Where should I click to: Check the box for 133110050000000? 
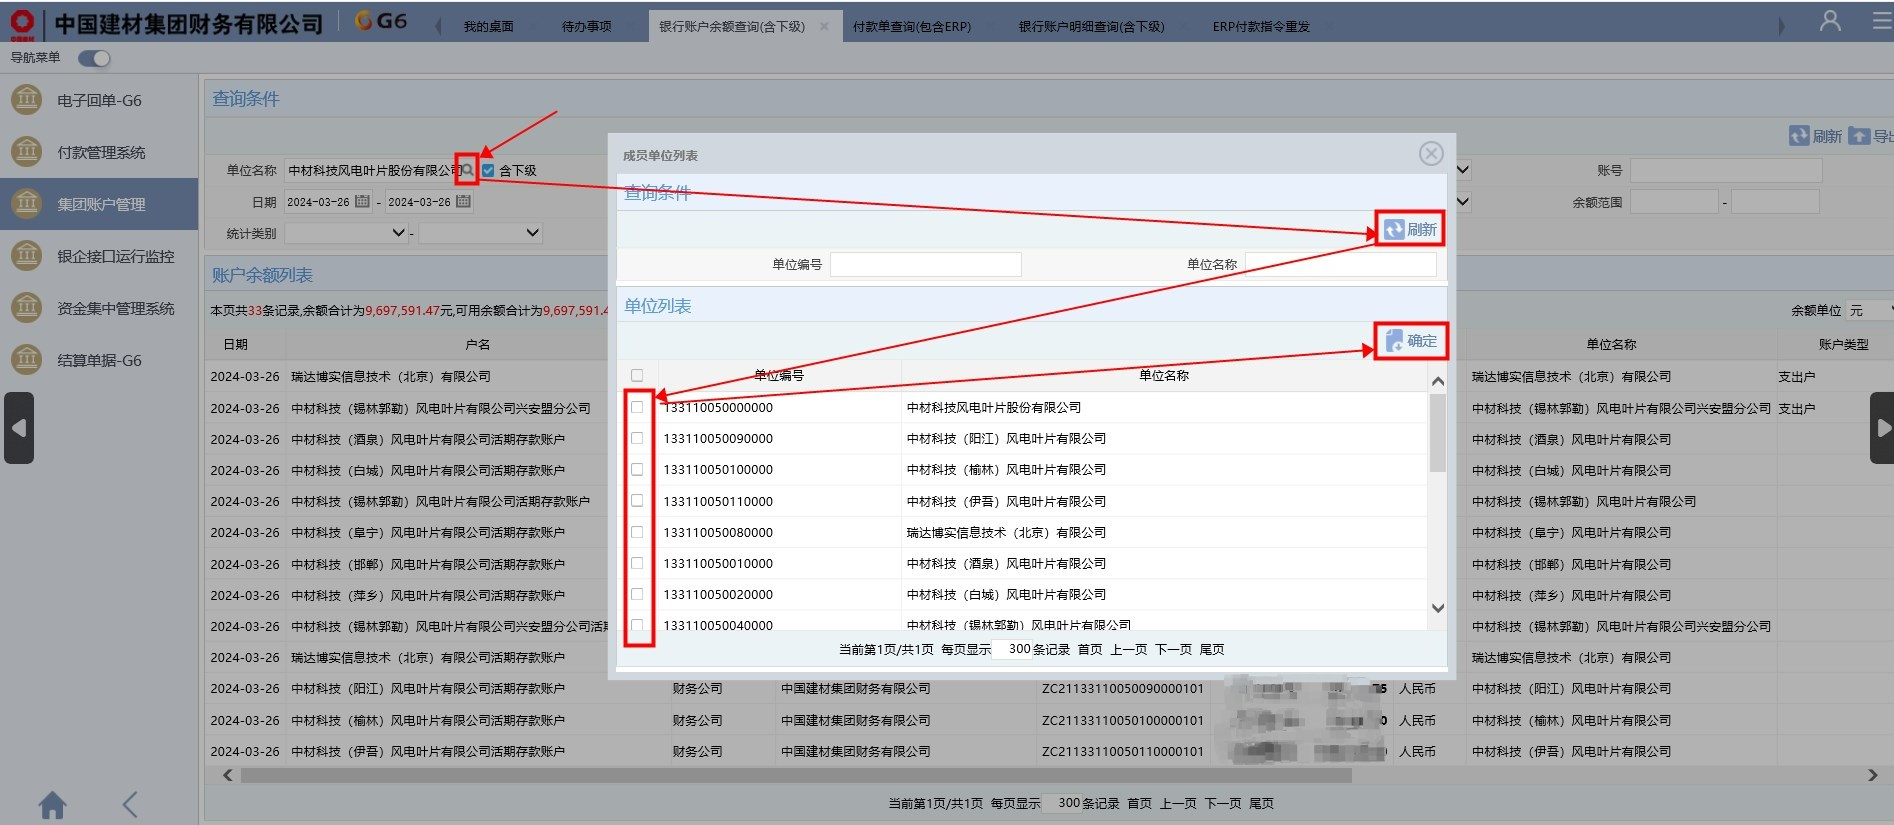(x=637, y=407)
